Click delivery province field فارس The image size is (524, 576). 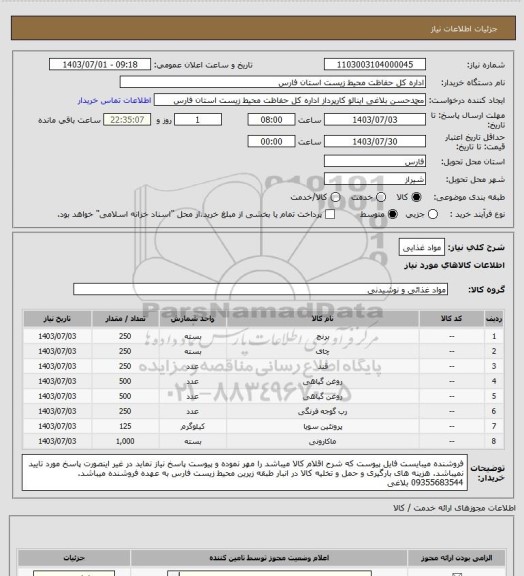click(375, 161)
